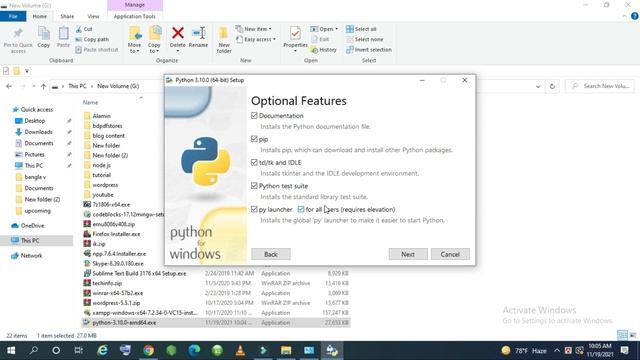Click This PC in the address breadcrumb
This screenshot has width=640, height=360.
[77, 86]
